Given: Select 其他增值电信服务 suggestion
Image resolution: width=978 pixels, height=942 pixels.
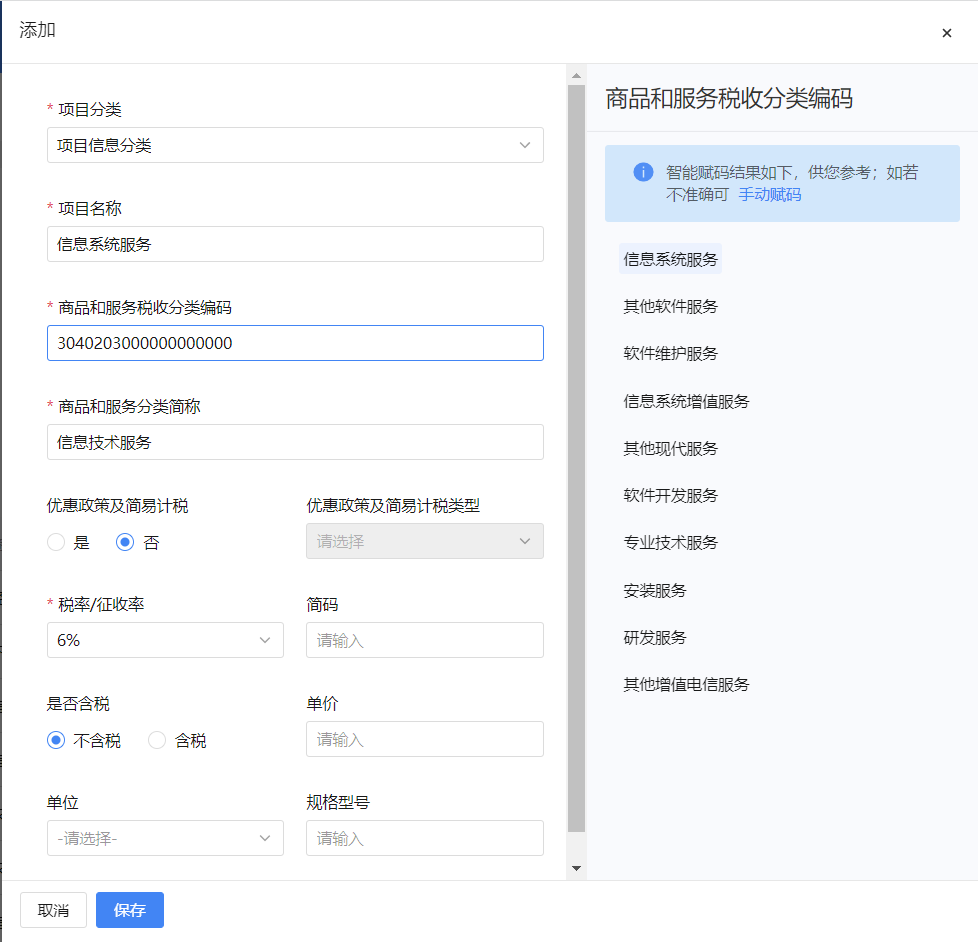Looking at the screenshot, I should [686, 685].
